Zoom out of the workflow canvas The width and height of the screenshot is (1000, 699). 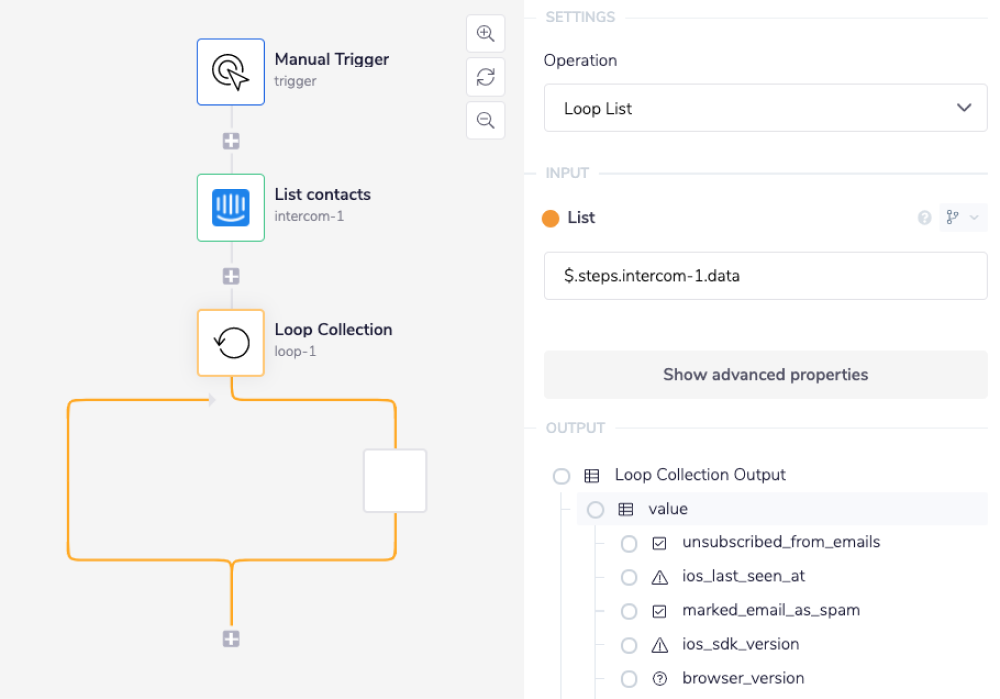point(486,121)
